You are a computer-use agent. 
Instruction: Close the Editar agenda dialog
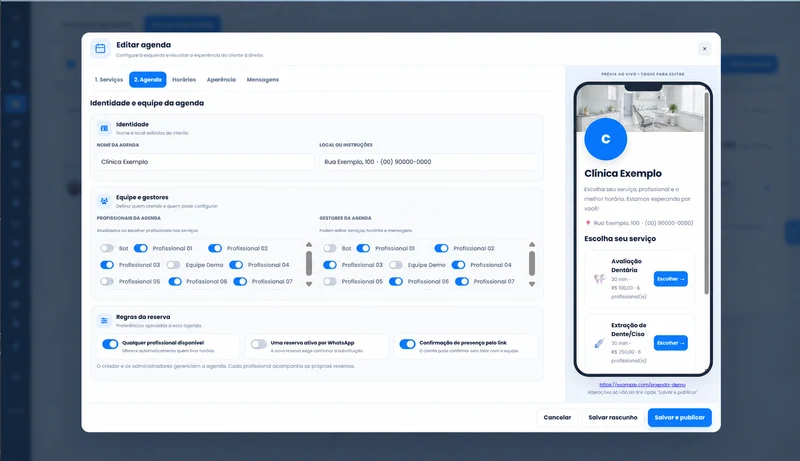705,48
